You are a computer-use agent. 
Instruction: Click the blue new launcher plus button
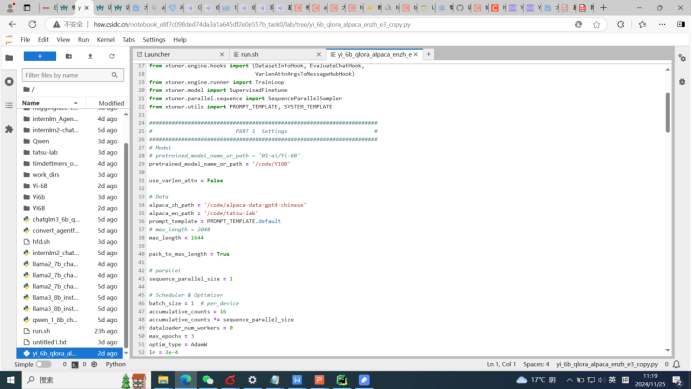40,56
